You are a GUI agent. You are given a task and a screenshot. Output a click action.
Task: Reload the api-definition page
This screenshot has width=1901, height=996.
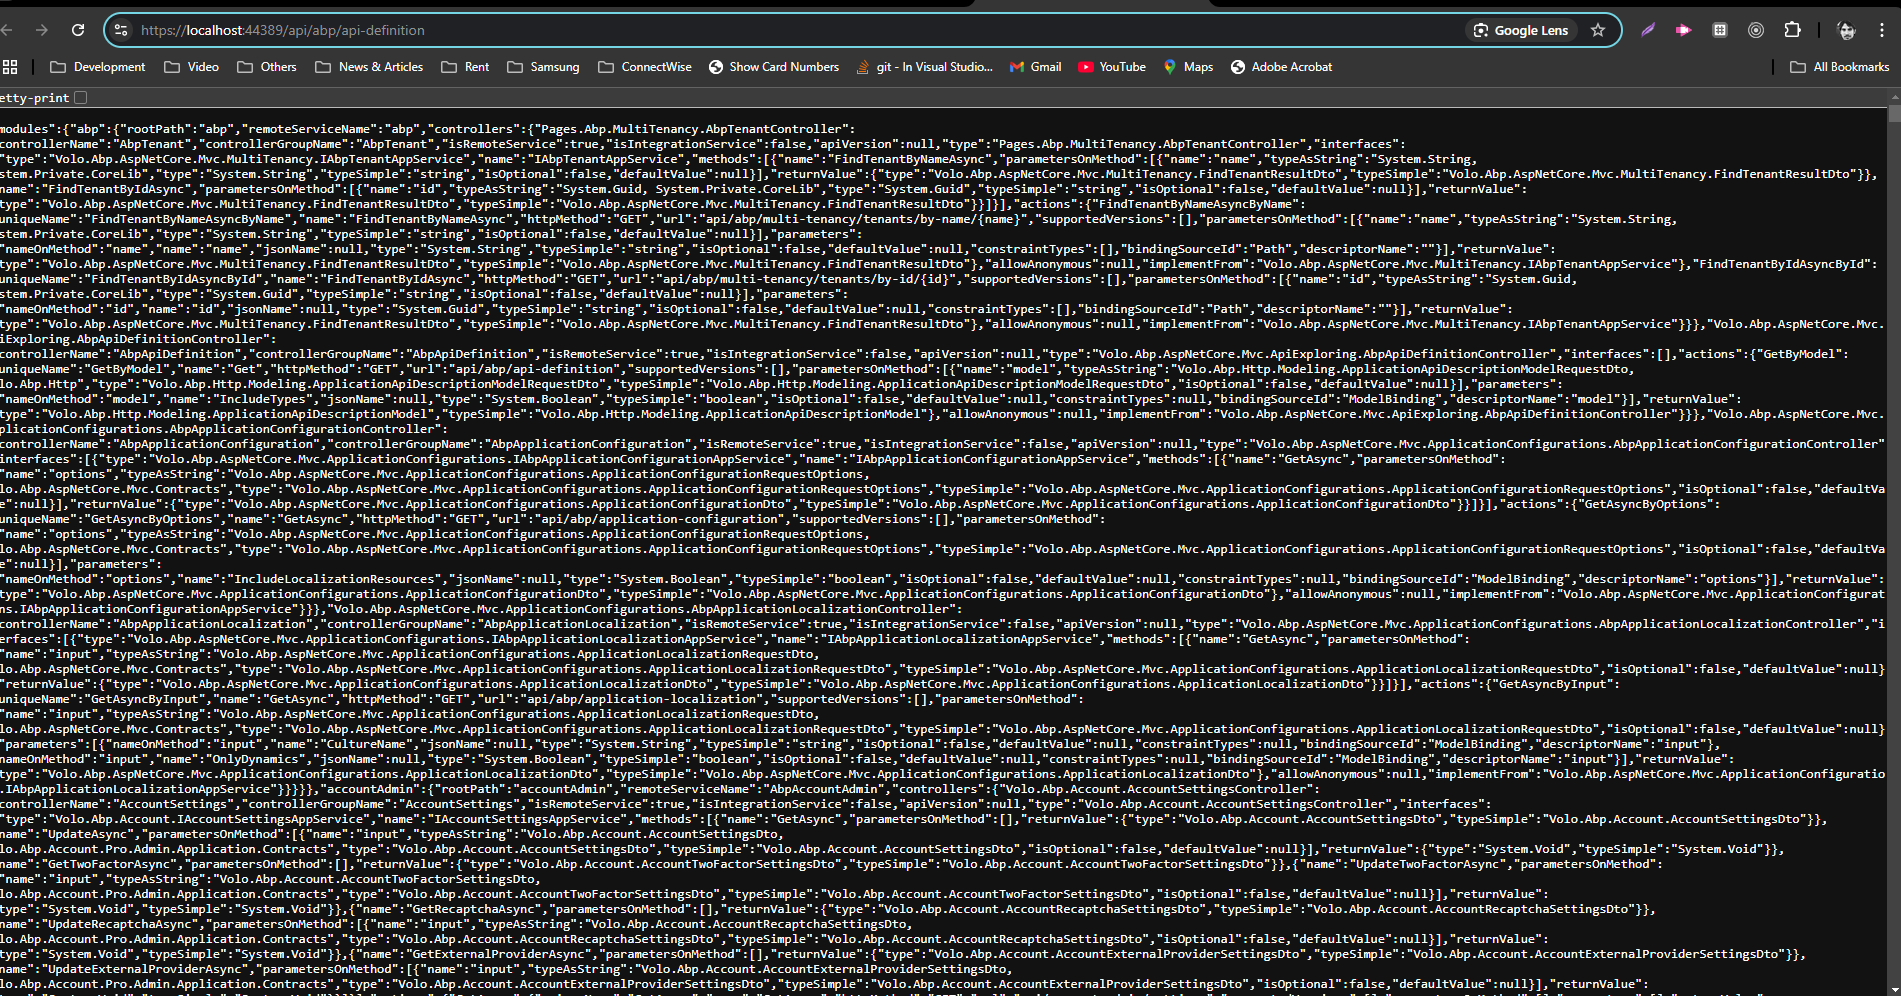point(78,30)
